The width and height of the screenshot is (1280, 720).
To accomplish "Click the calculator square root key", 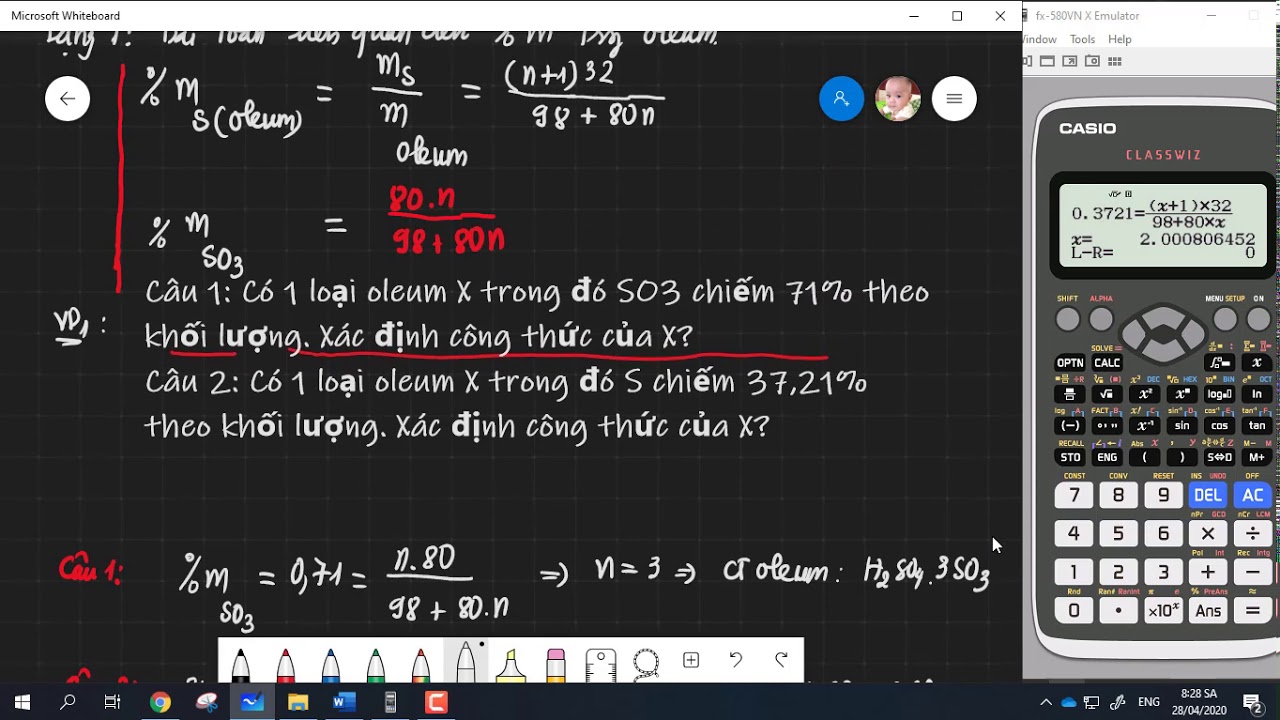I will 1107,394.
